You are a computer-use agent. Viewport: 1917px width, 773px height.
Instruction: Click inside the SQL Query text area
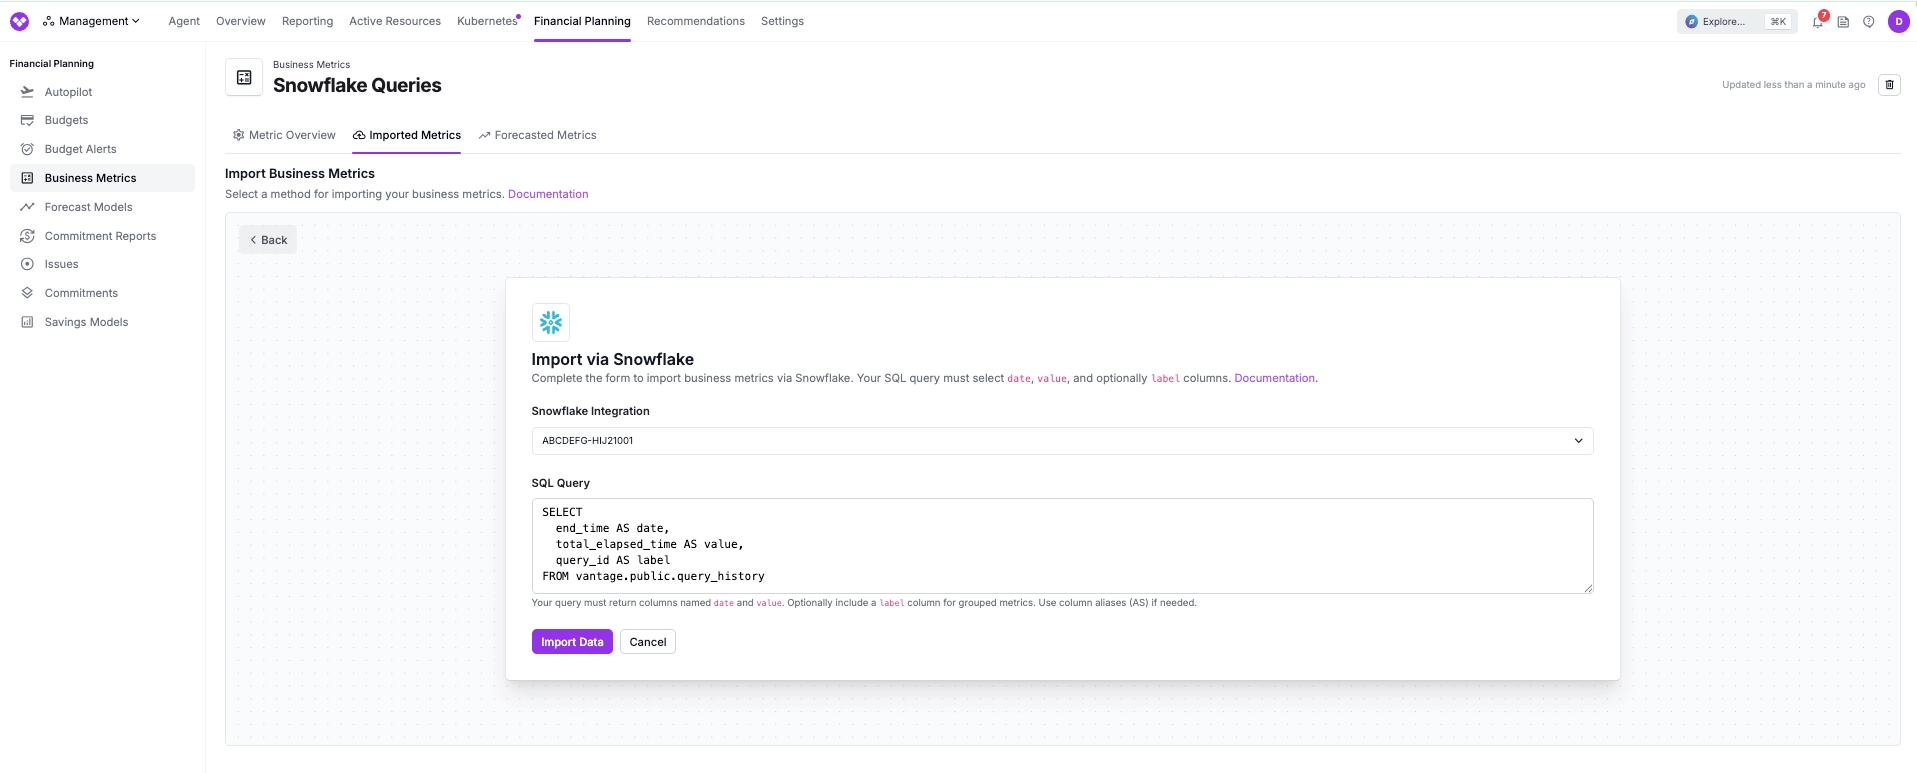click(1062, 546)
